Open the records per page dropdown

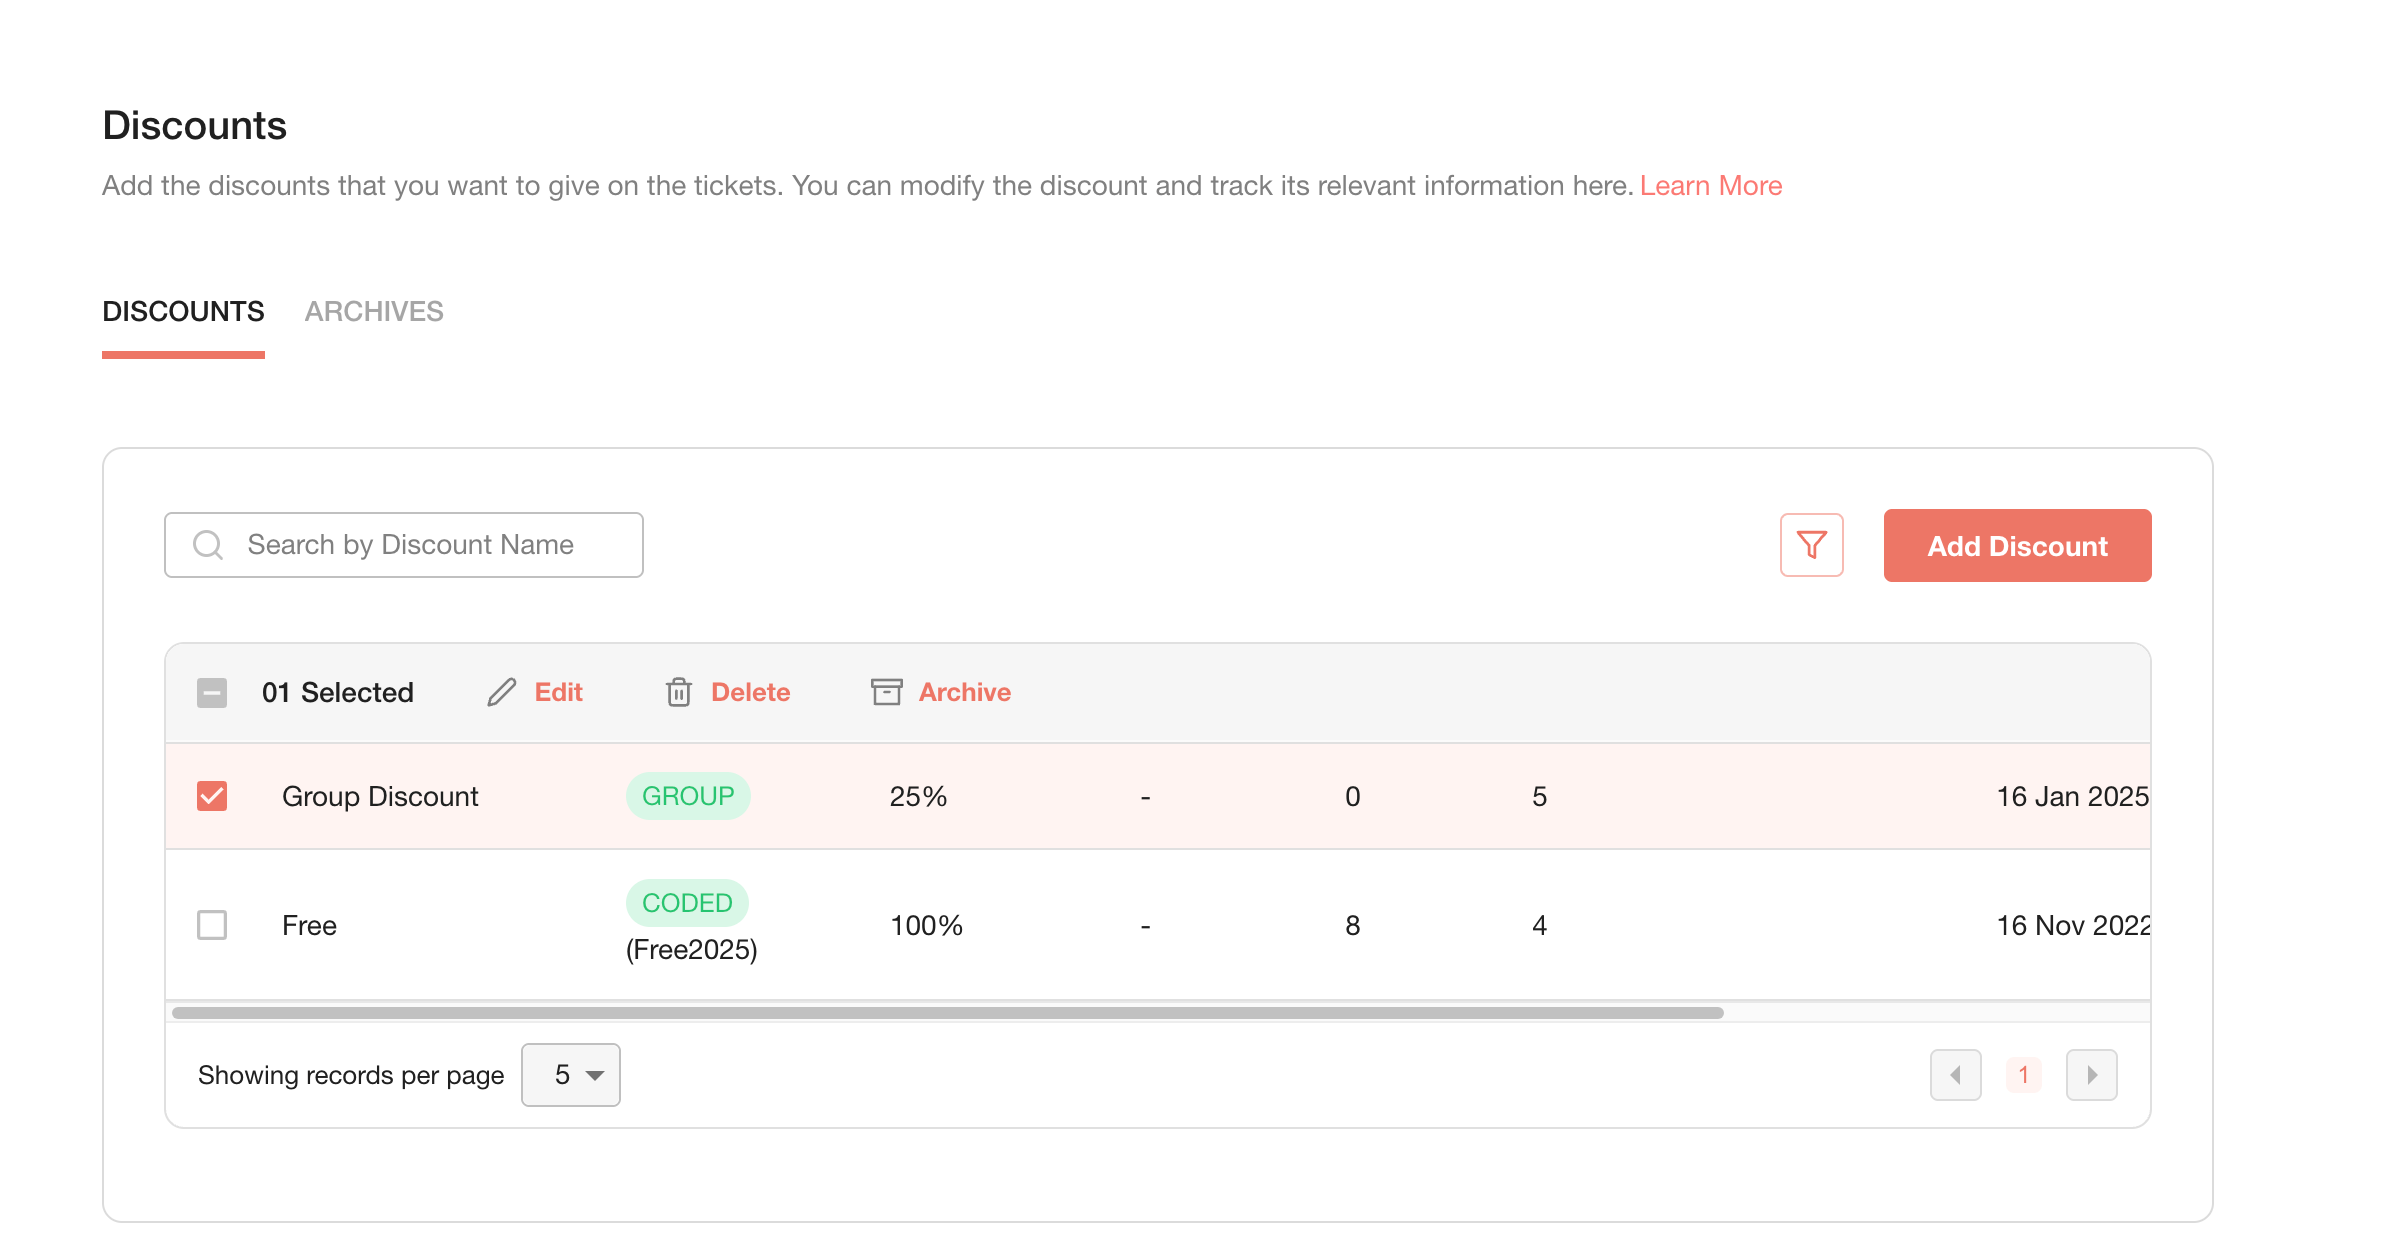571,1075
